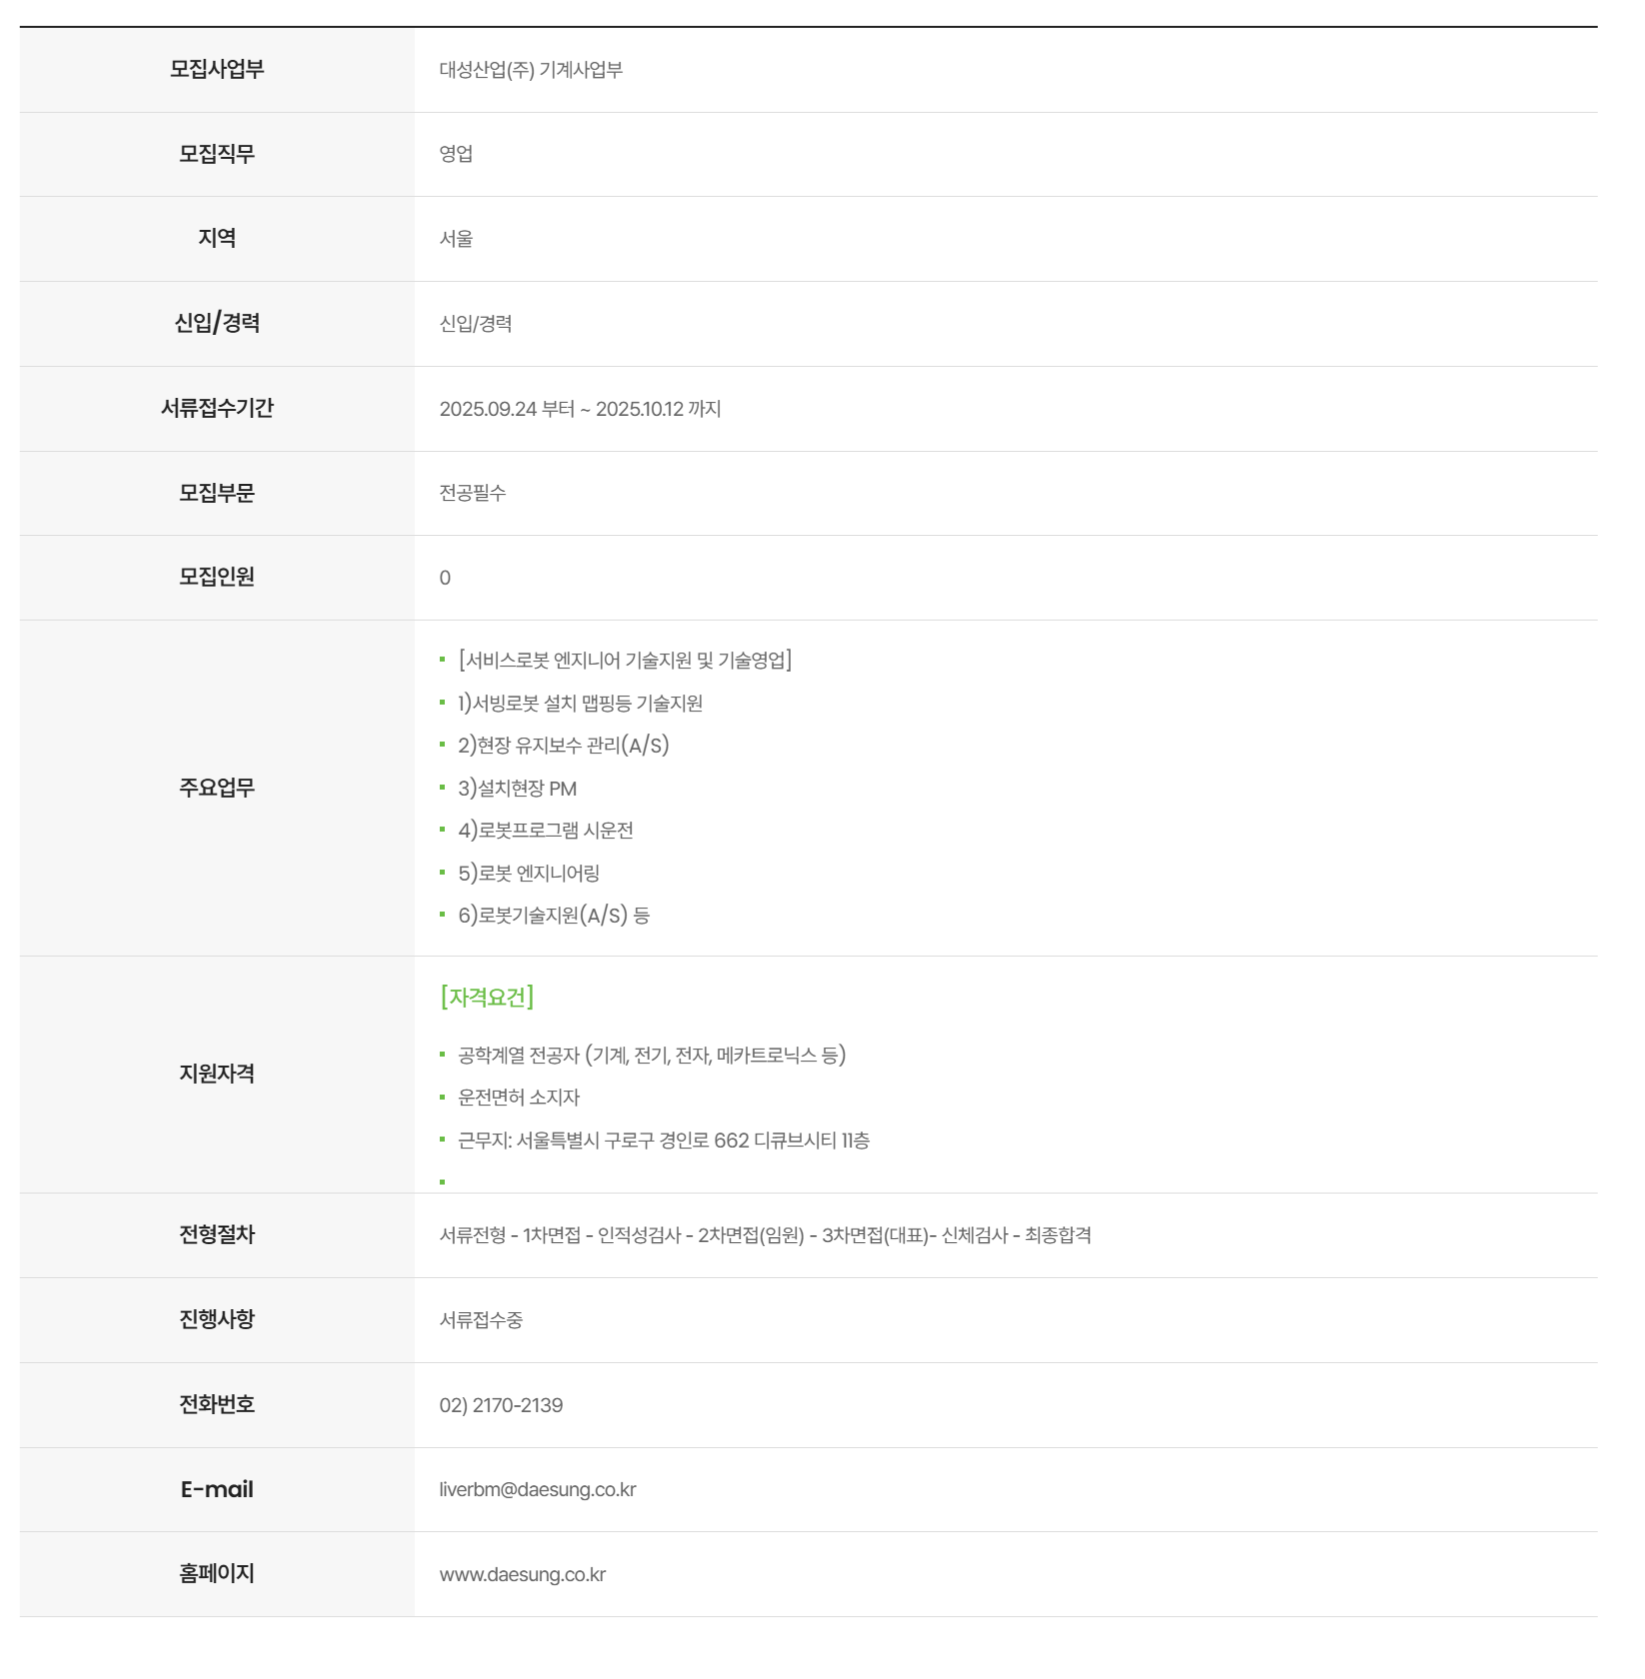Select the 모집사업부 header cell
Screen dimensions: 1645x1679
[217, 69]
